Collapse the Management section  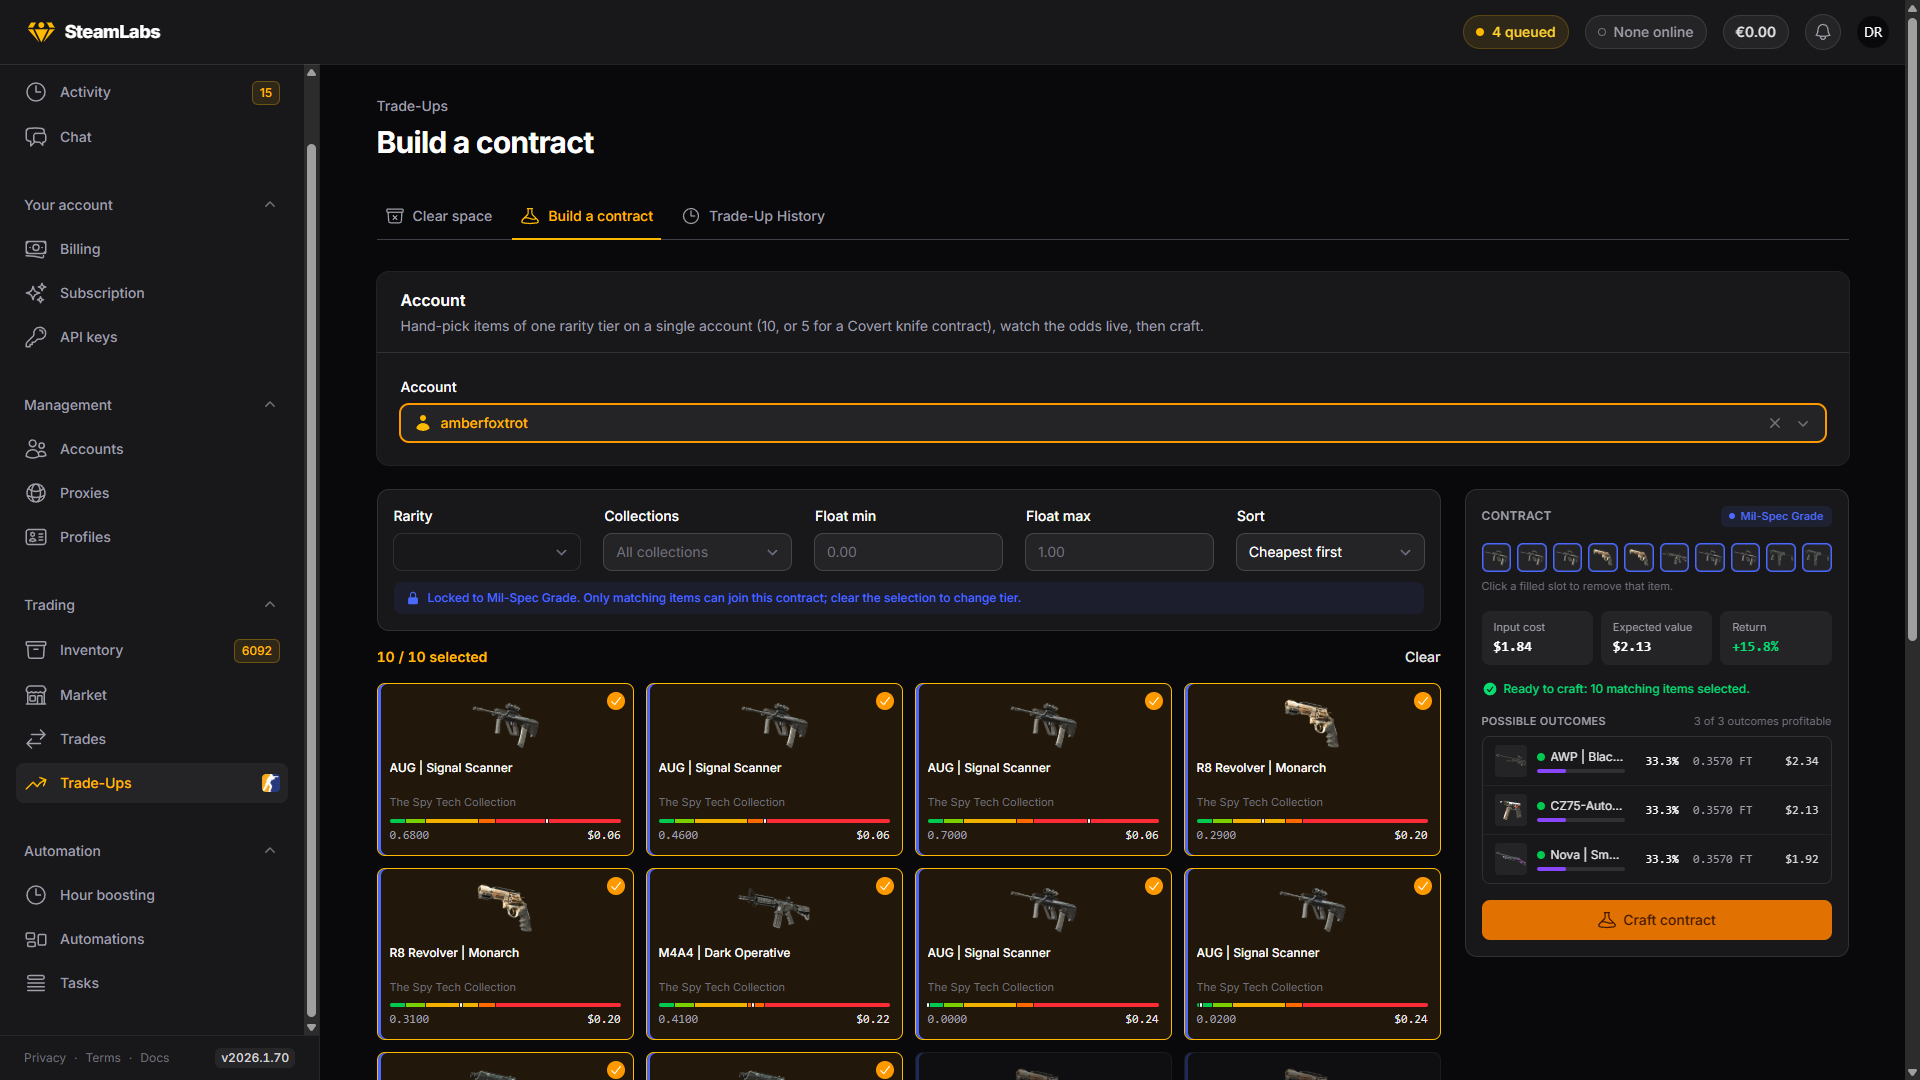tap(269, 405)
